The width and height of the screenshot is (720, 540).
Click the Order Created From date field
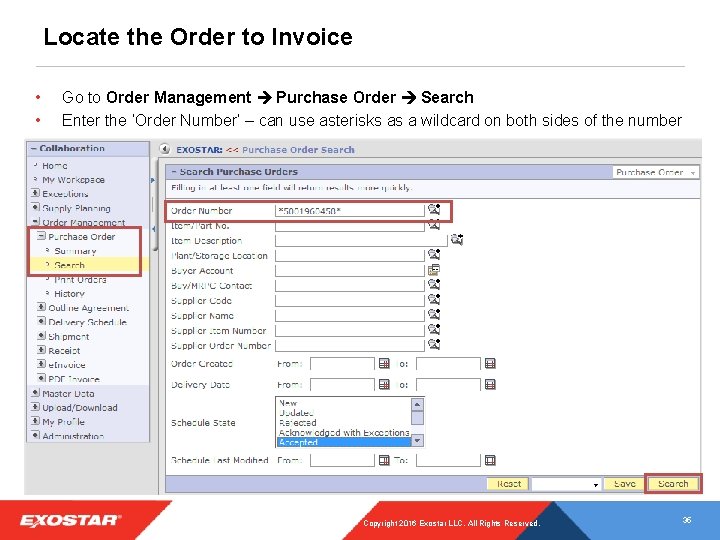[343, 364]
